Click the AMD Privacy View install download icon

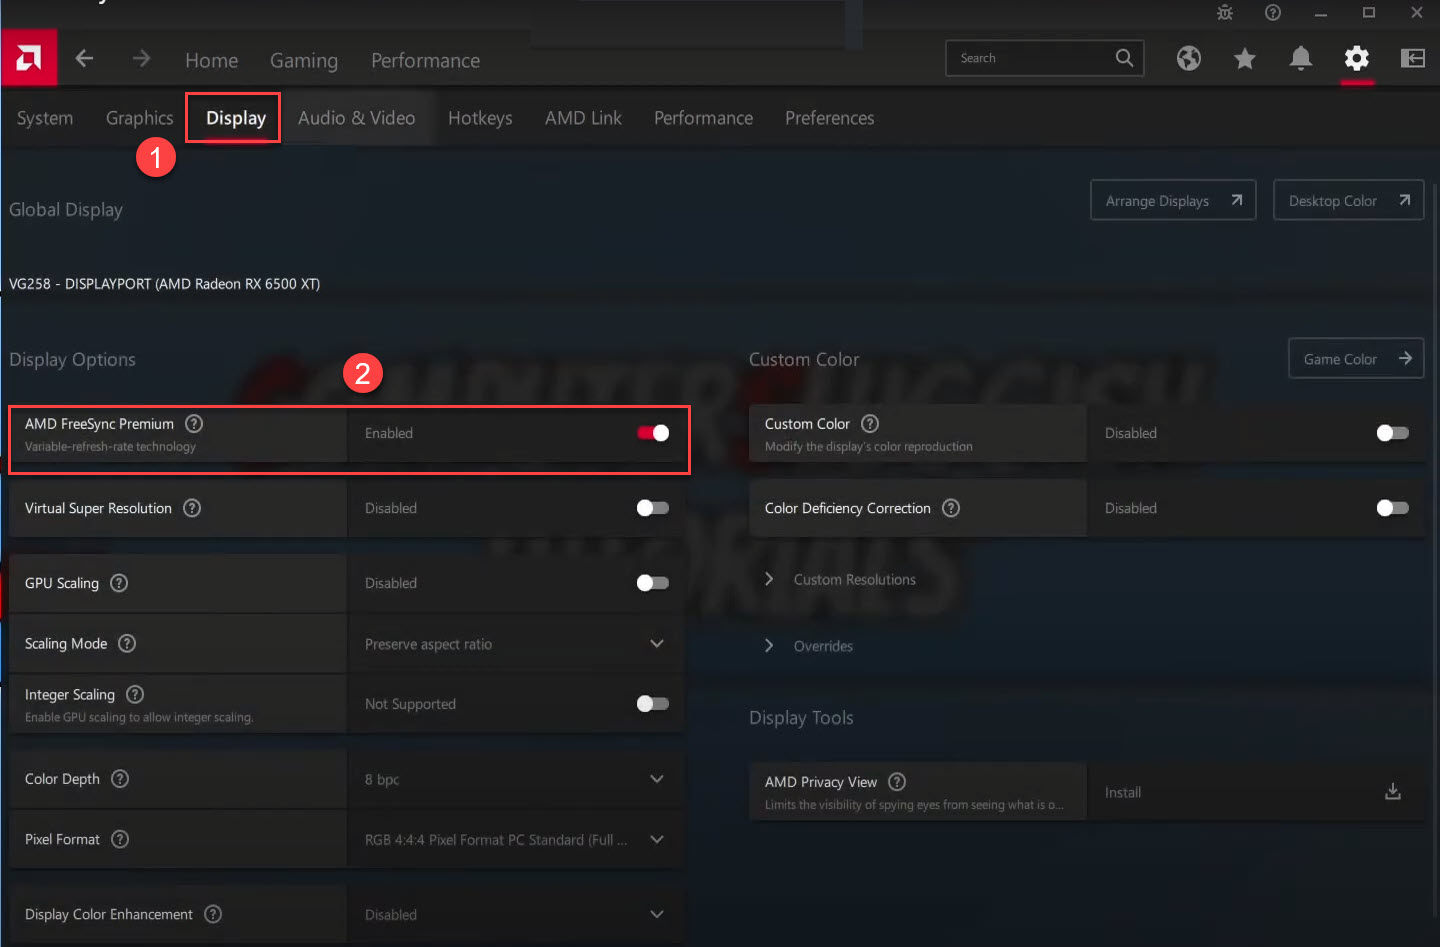[1392, 792]
